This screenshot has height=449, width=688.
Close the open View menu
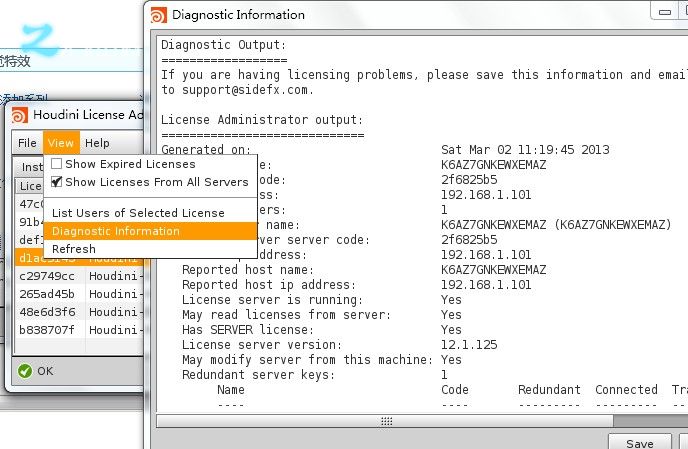[x=61, y=143]
